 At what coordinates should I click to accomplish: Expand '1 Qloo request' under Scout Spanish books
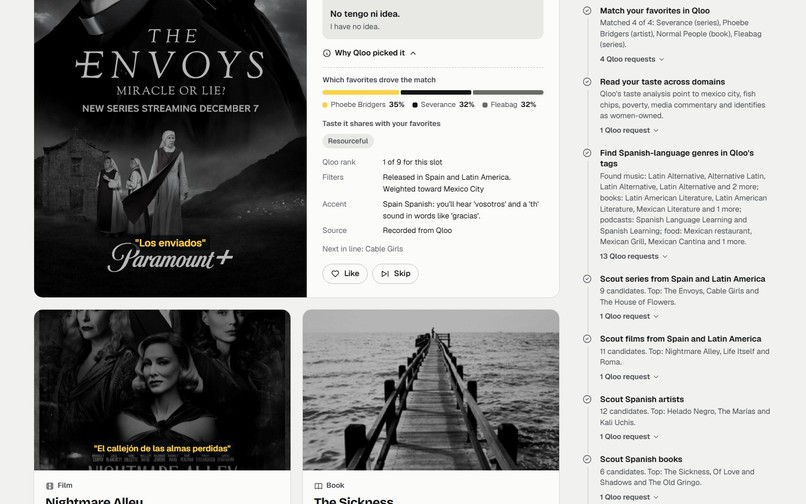click(x=629, y=497)
